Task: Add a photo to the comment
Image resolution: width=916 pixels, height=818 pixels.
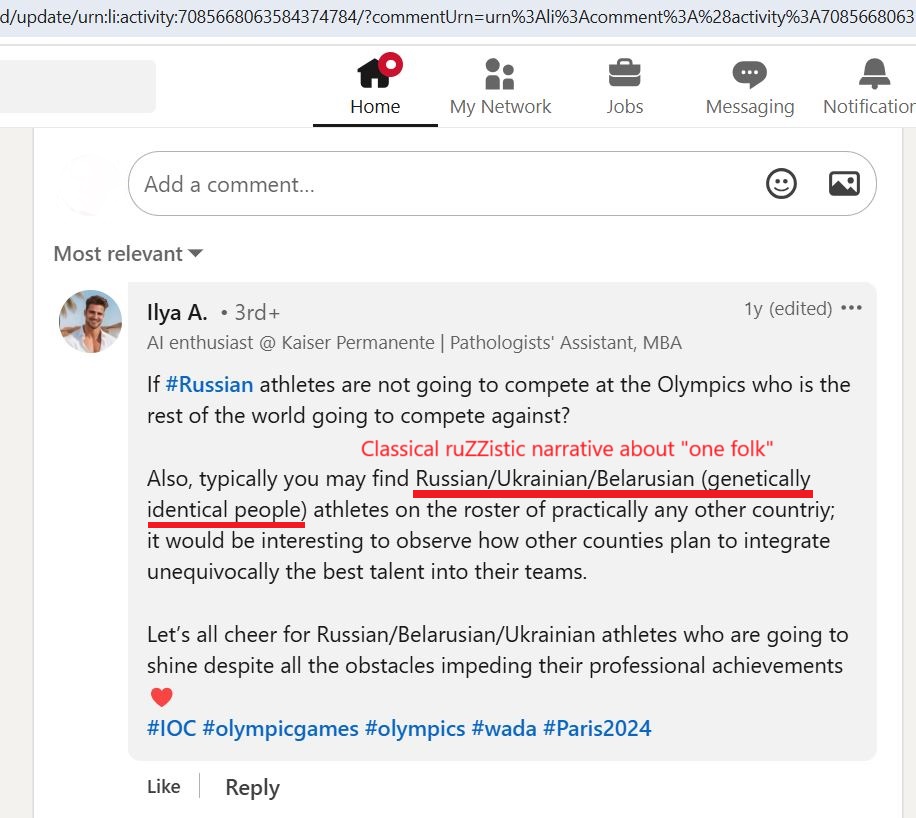Action: [844, 183]
